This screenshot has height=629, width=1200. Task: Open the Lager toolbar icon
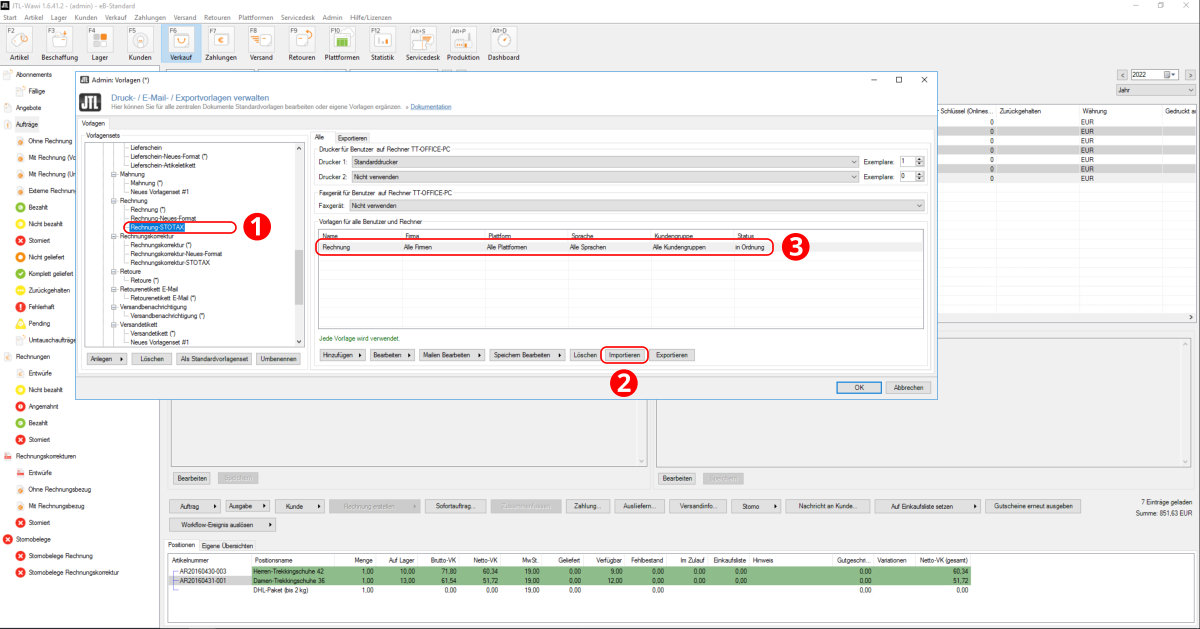click(99, 42)
